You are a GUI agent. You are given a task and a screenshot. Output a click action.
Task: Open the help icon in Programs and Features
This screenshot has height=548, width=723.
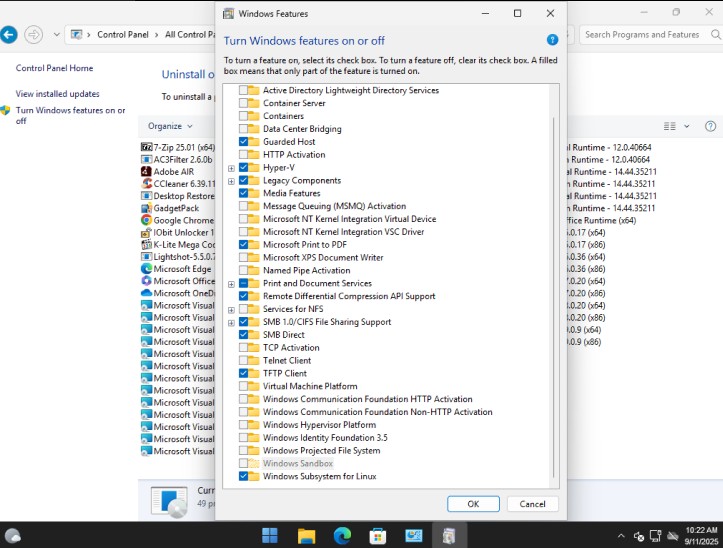pyautogui.click(x=710, y=126)
